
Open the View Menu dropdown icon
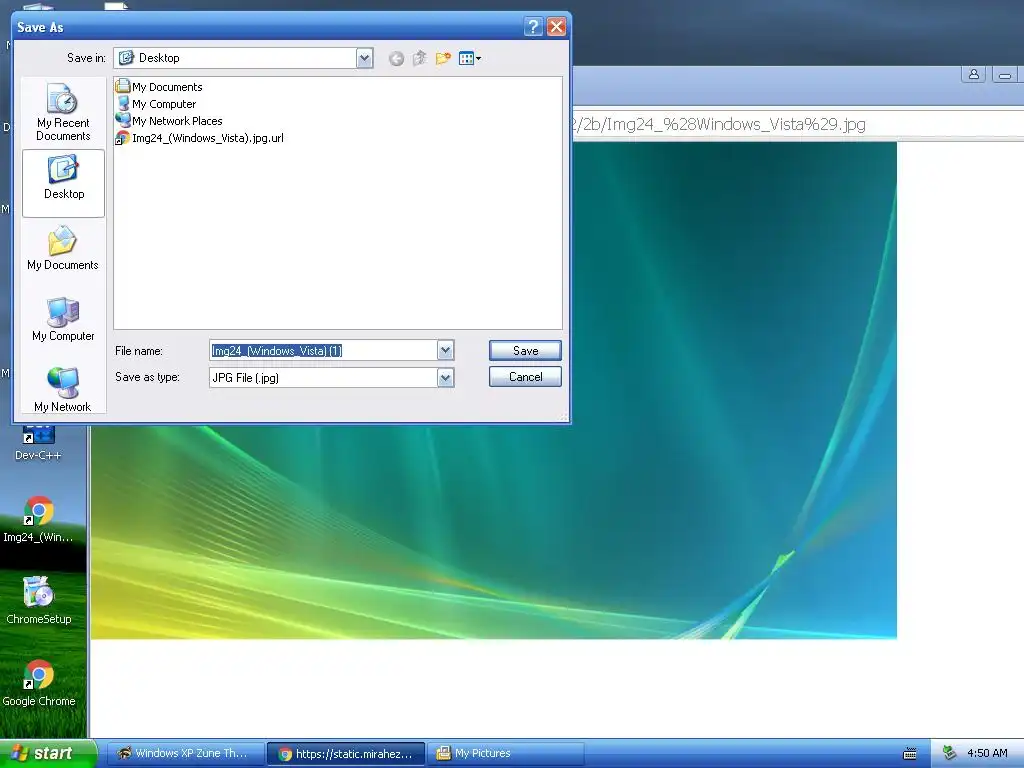coord(470,58)
